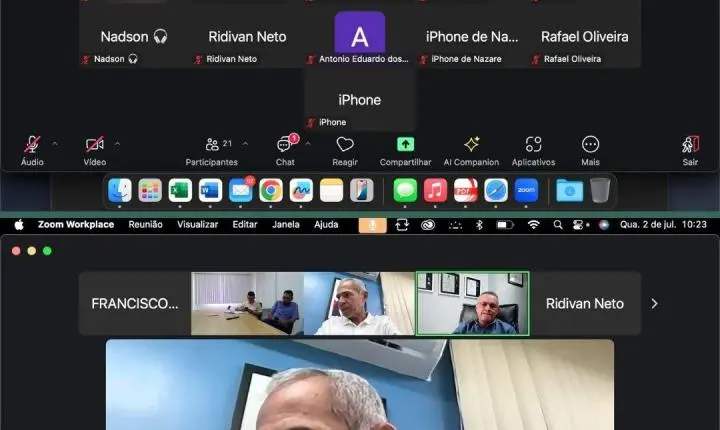Image resolution: width=720 pixels, height=430 pixels.
Task: Open Google Chrome from the dock
Action: tap(270, 190)
